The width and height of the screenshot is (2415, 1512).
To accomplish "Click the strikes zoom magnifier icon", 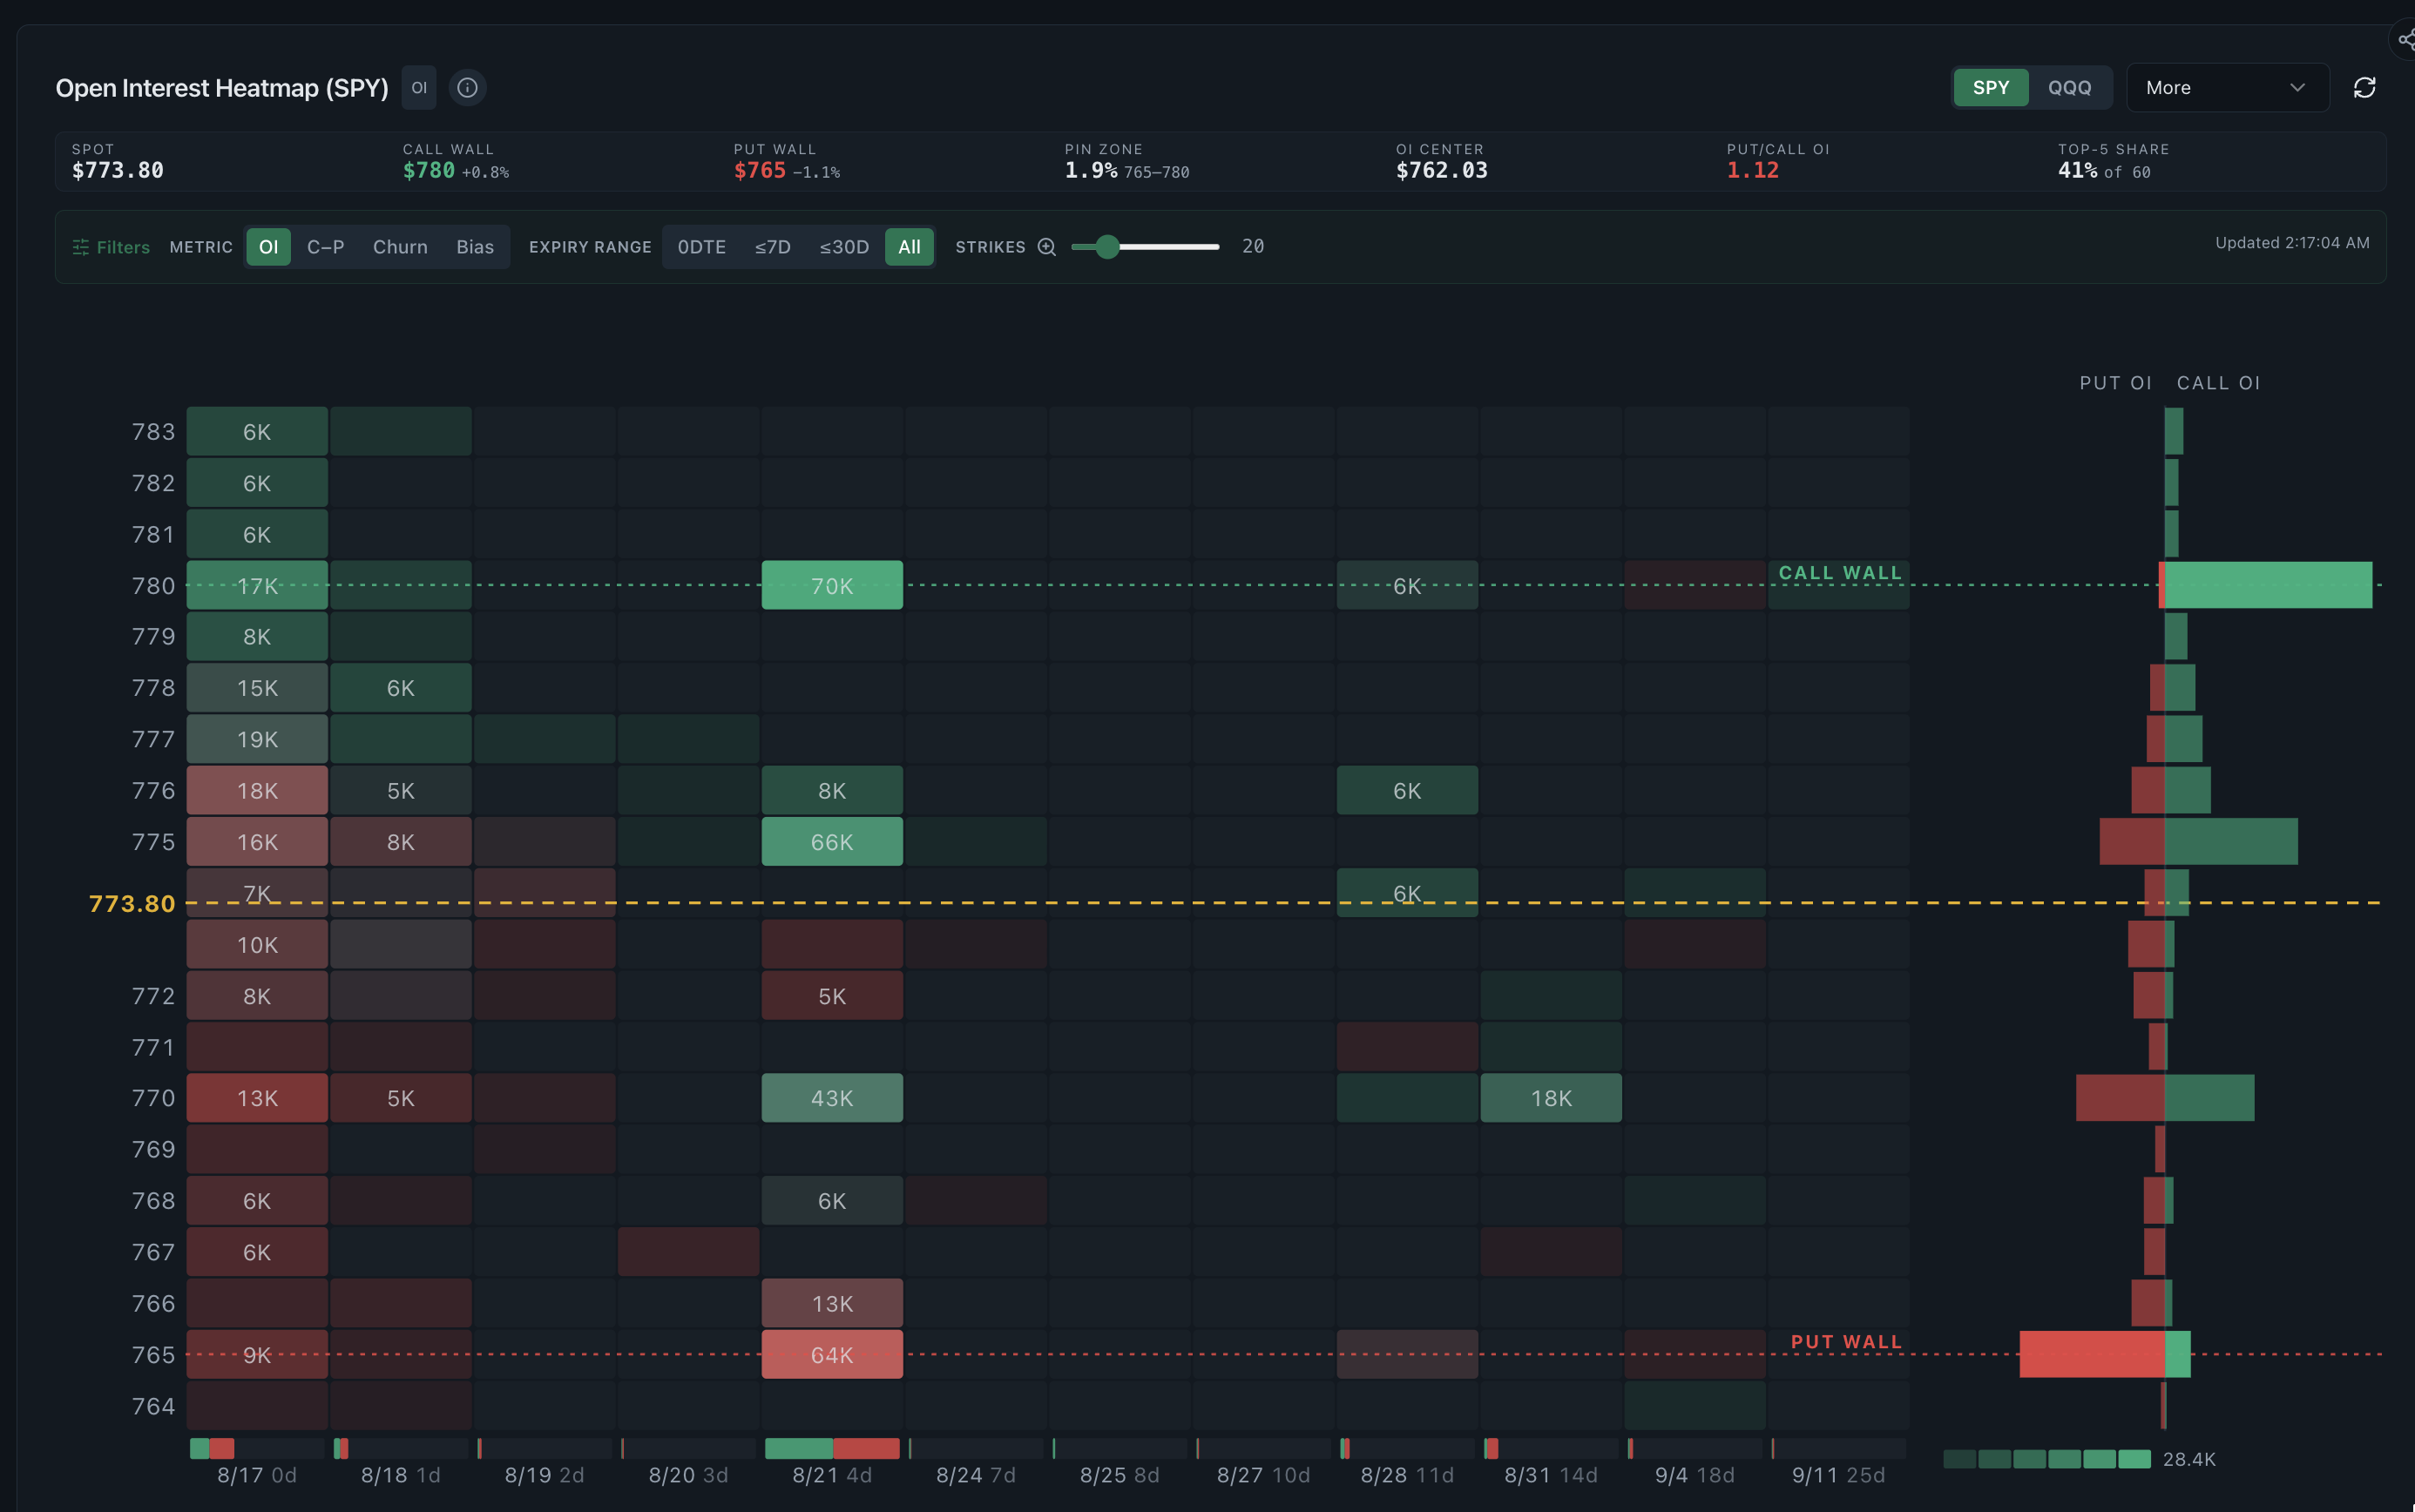I will coord(1046,247).
